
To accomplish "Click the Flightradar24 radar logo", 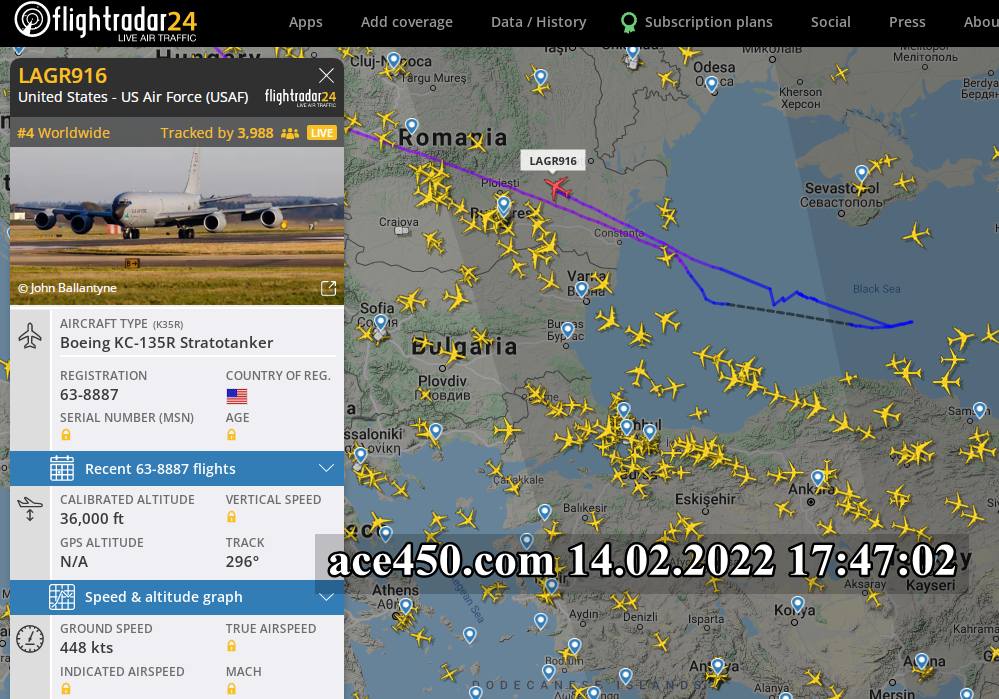I will click(x=32, y=19).
